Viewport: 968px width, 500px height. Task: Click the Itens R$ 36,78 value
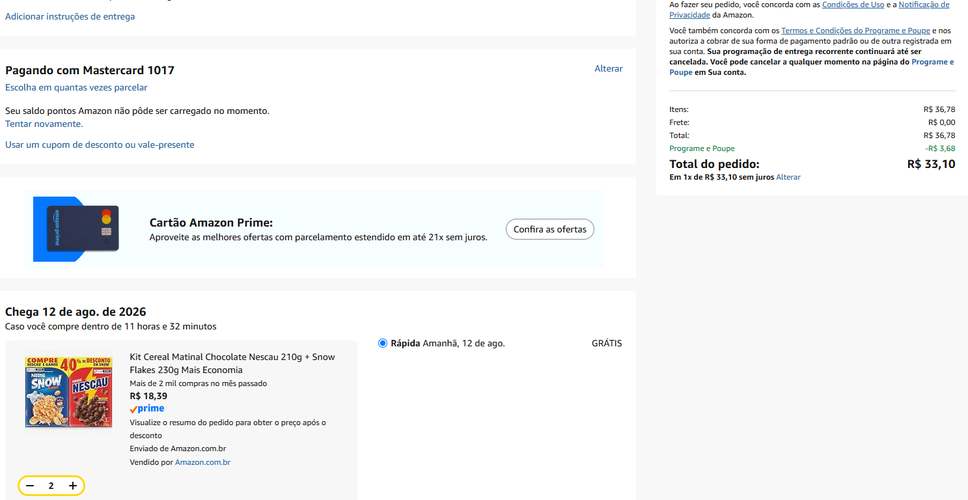(x=940, y=109)
